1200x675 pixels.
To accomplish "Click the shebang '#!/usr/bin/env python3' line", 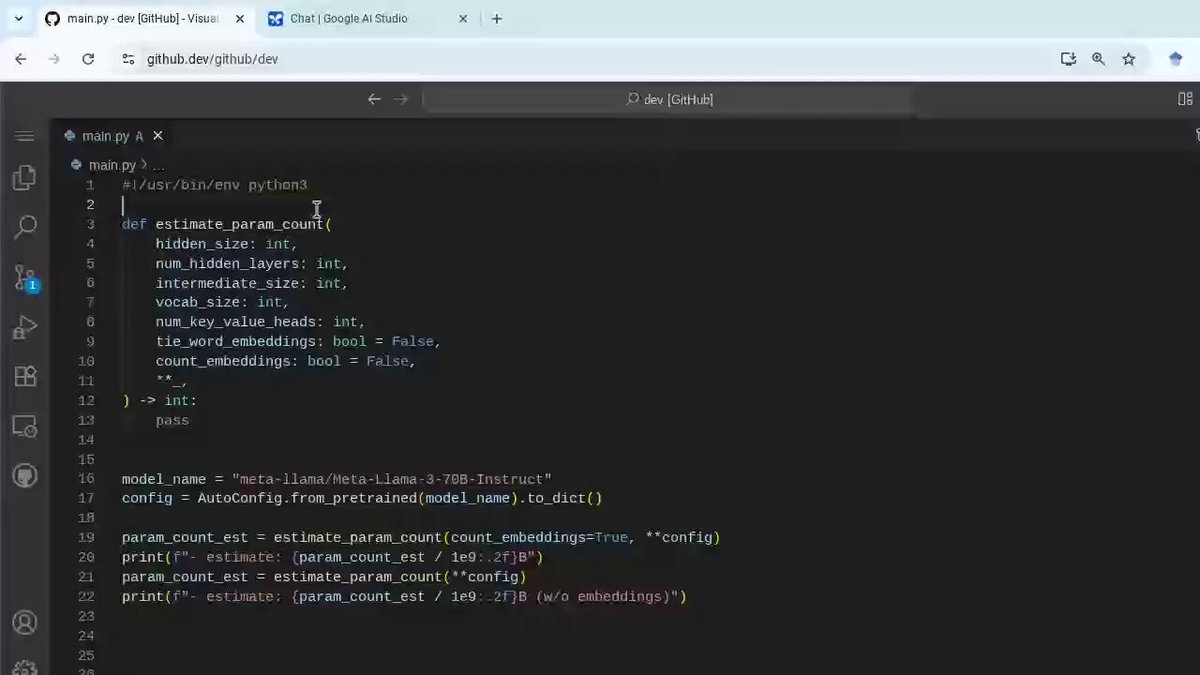I will click(215, 185).
